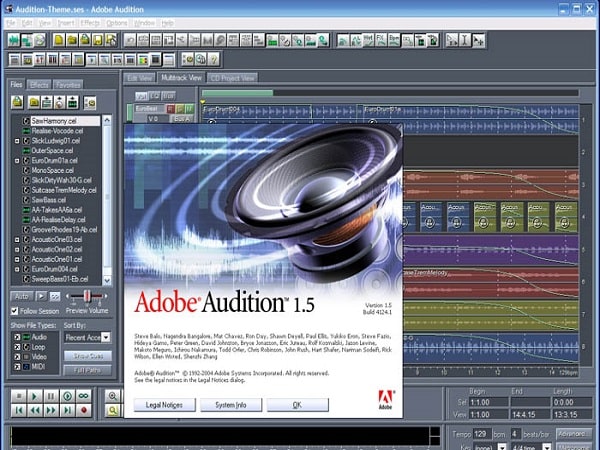Click the CD disc view toolbar icon
This screenshot has width=600, height=450.
40,40
